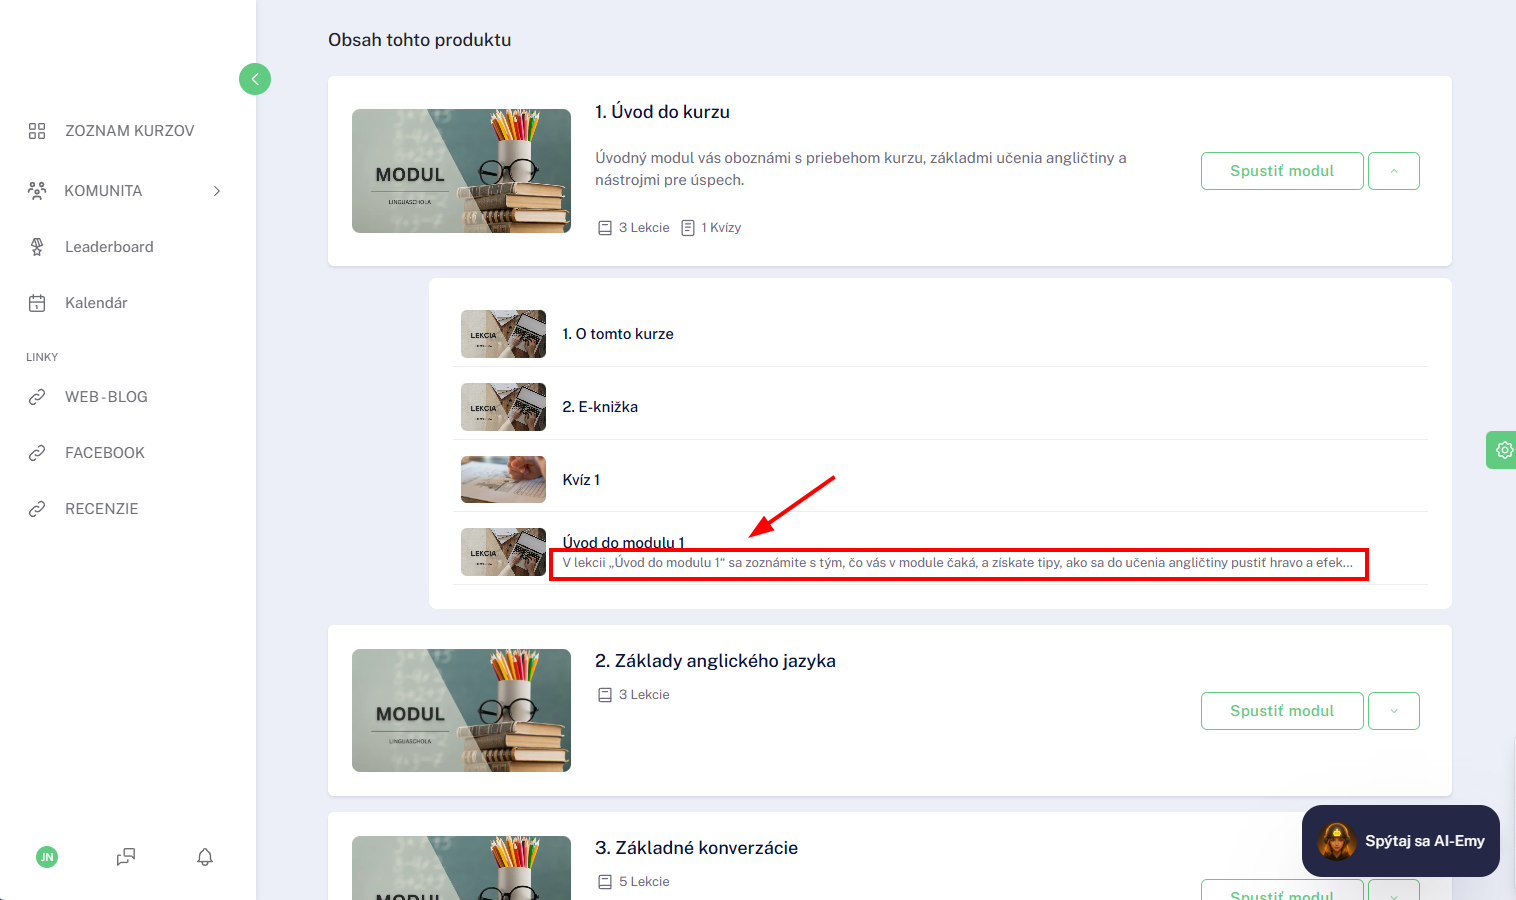1516x900 pixels.
Task: Open the green settings gear tab
Action: (1502, 450)
